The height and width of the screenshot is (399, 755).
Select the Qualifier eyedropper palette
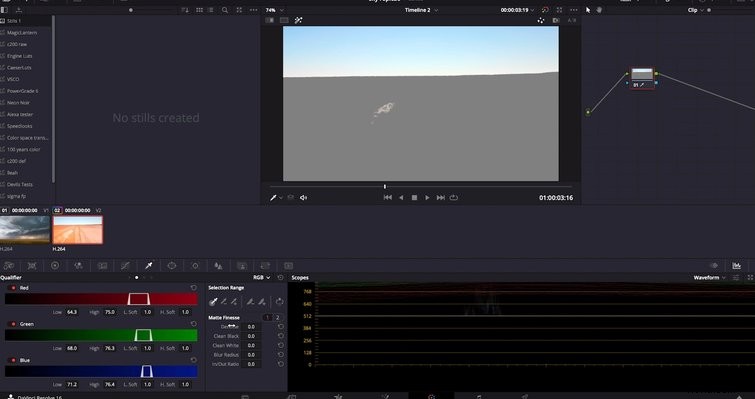(x=149, y=266)
